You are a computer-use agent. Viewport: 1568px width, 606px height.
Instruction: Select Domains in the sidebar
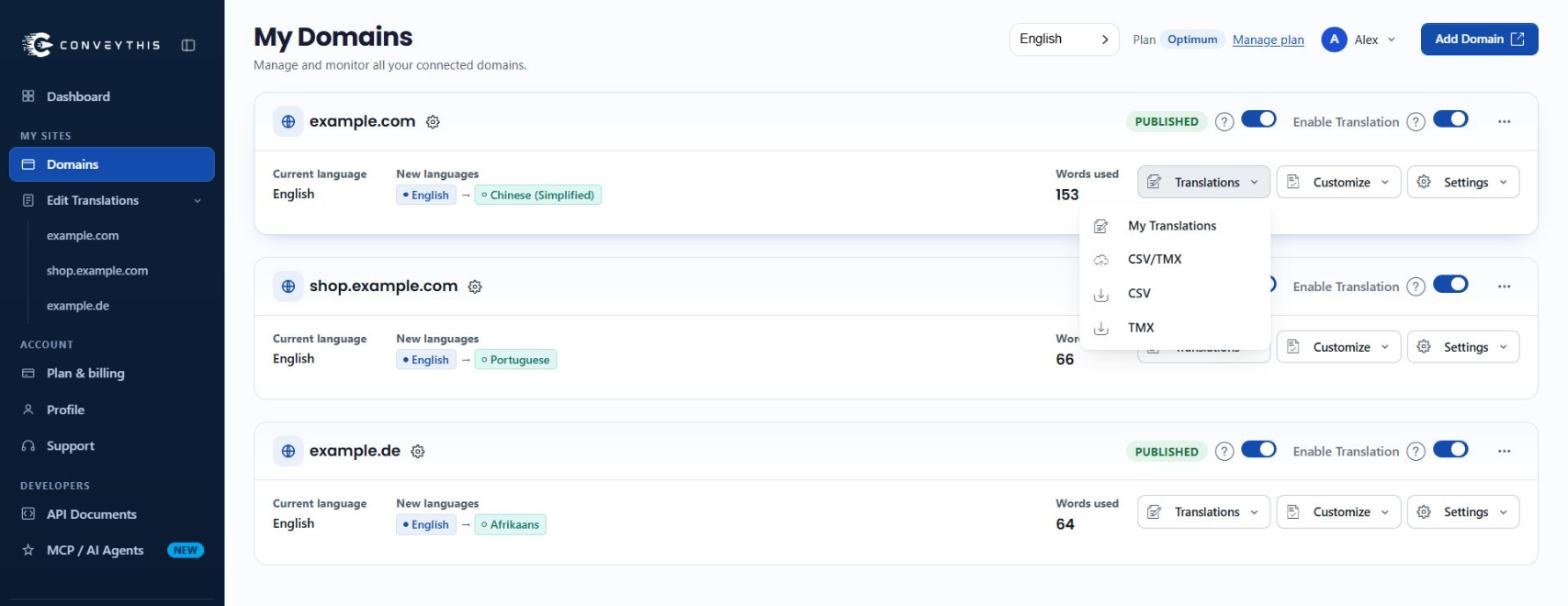pyautogui.click(x=112, y=164)
